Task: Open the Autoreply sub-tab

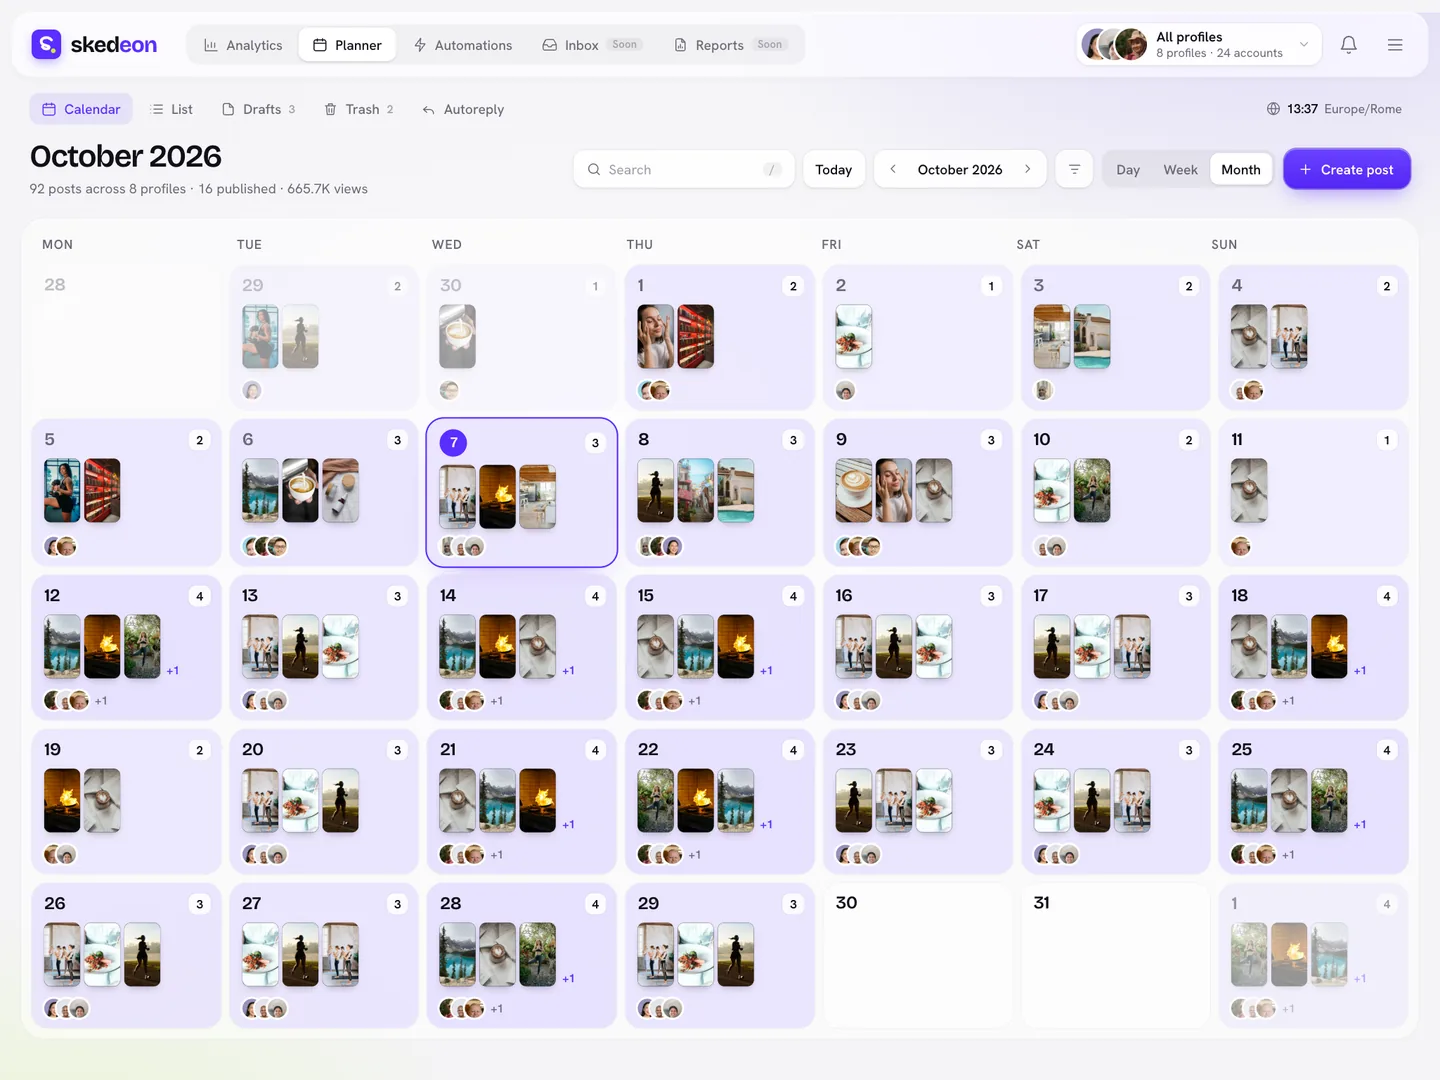Action: click(463, 109)
